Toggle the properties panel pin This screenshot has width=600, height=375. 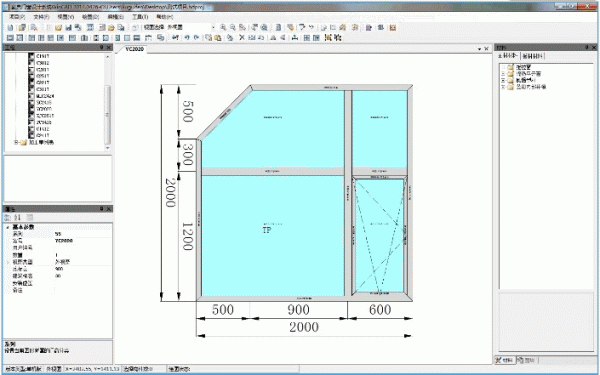102,209
